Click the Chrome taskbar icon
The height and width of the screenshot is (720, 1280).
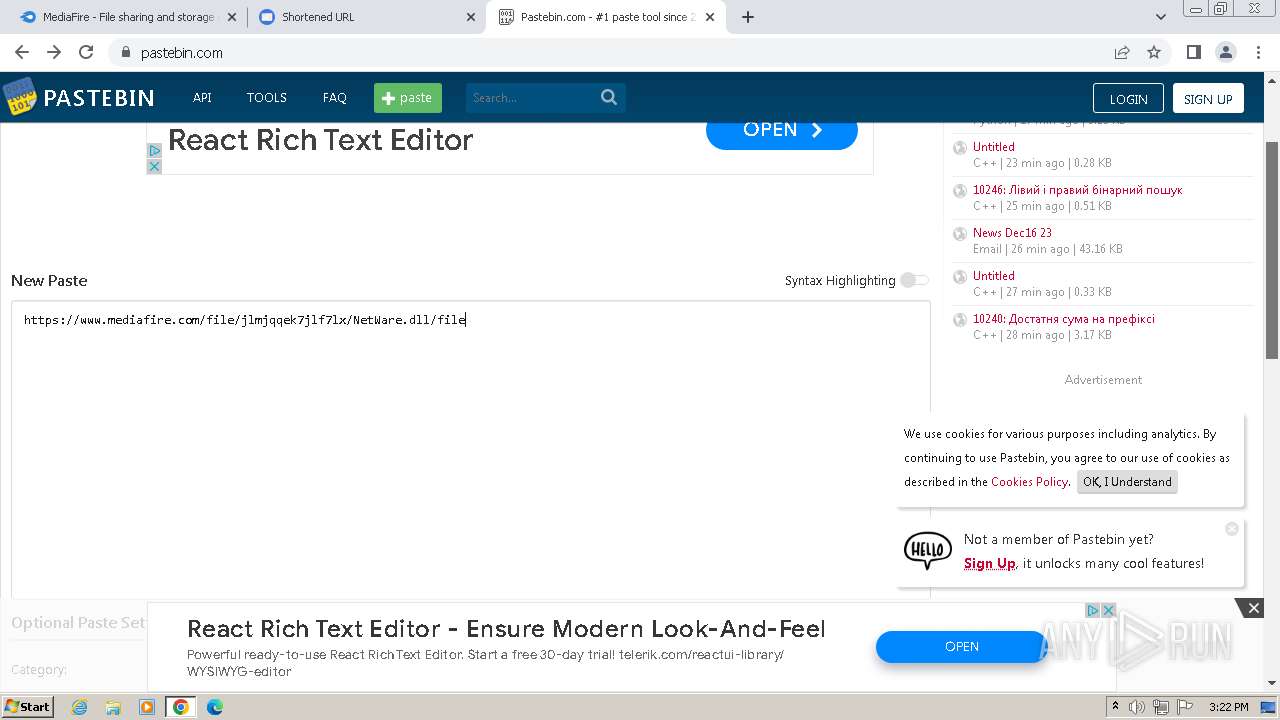click(x=181, y=707)
